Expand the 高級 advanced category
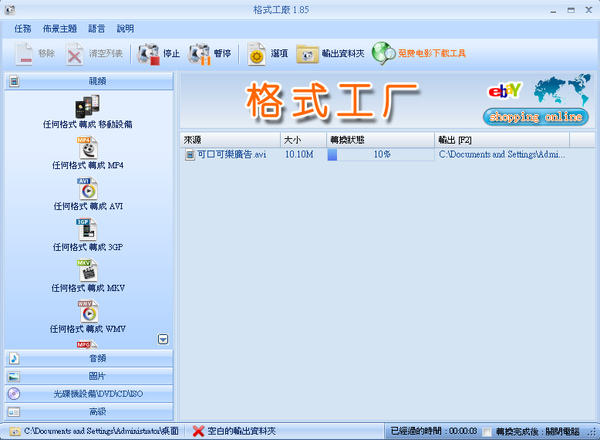The width and height of the screenshot is (600, 440). pyautogui.click(x=89, y=412)
